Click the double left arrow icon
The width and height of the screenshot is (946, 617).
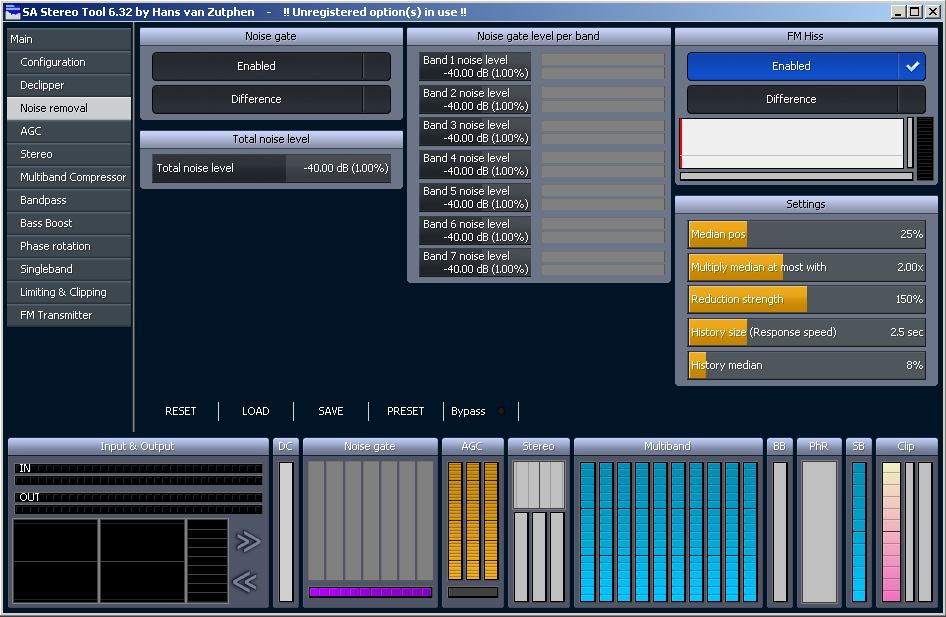tap(245, 582)
